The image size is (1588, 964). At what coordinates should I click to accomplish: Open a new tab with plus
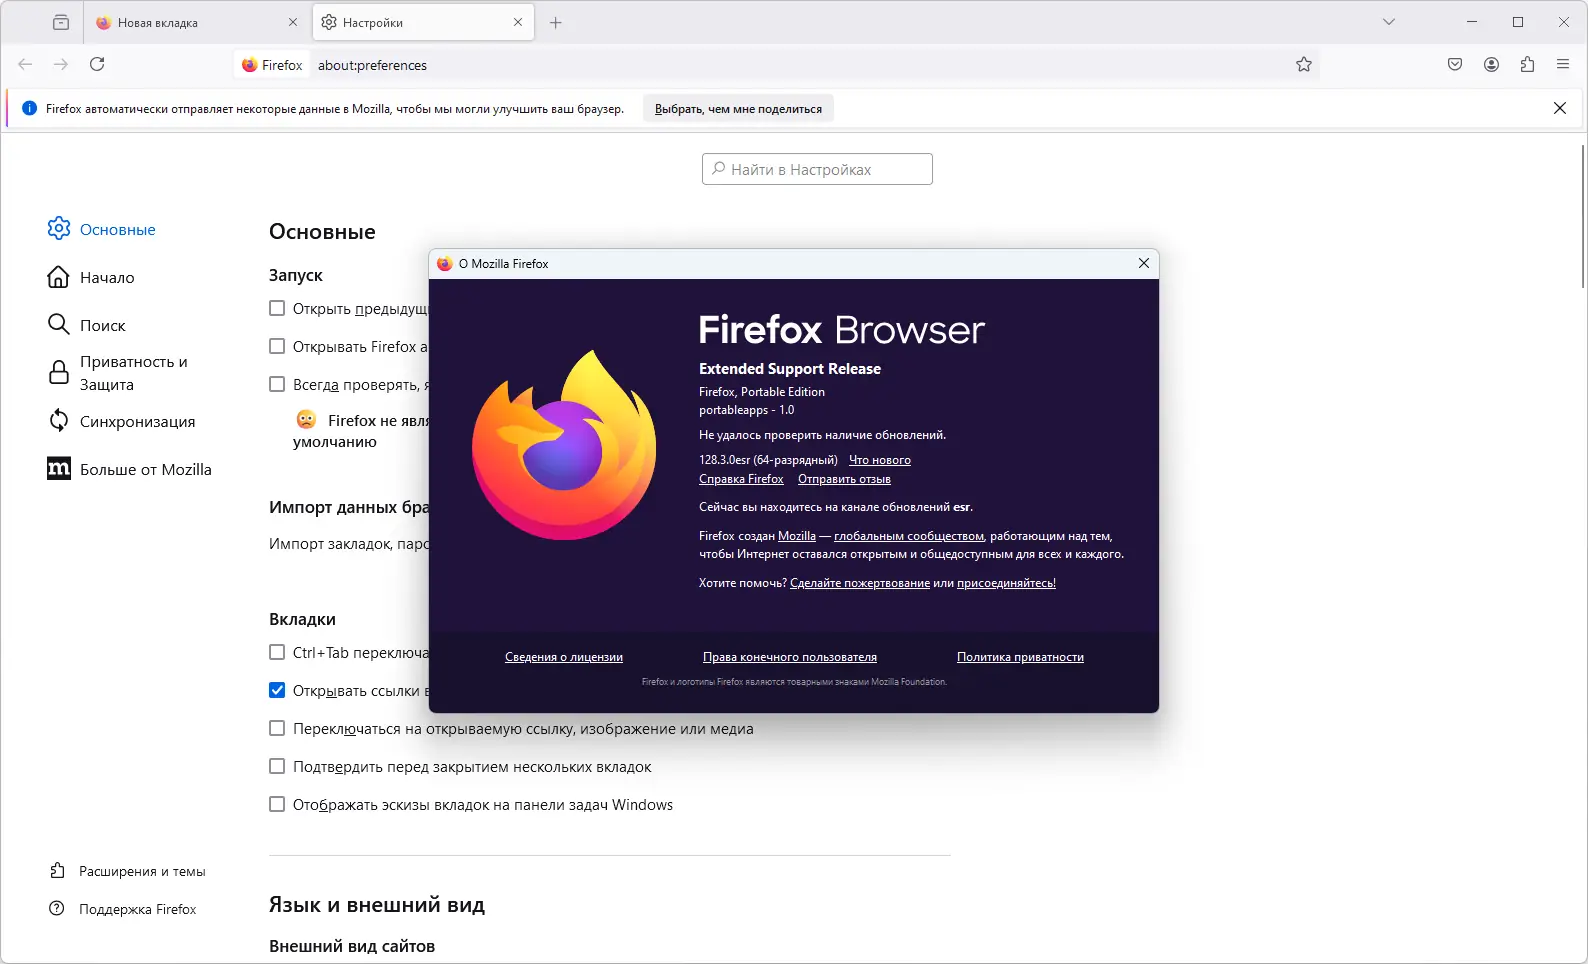click(556, 23)
